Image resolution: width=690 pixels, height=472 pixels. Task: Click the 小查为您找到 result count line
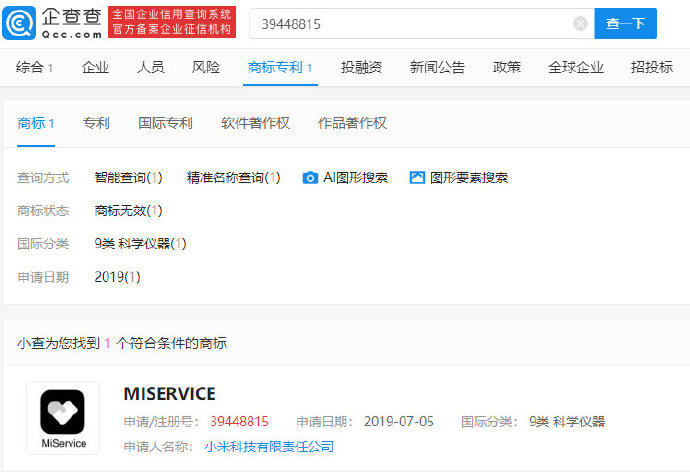coord(122,343)
